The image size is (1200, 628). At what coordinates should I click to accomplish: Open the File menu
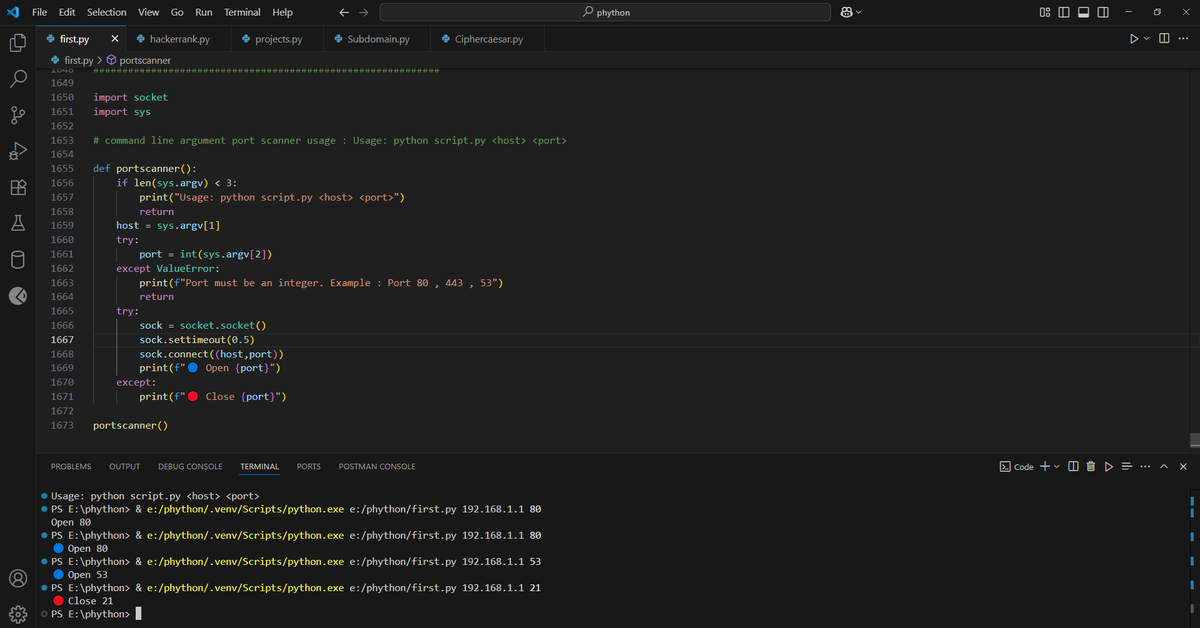40,12
